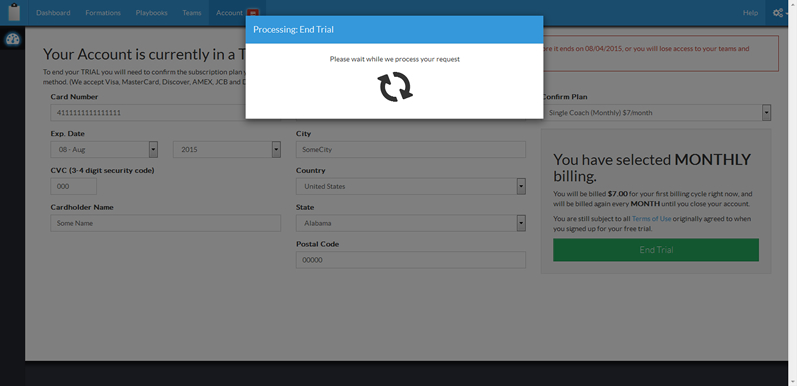The height and width of the screenshot is (386, 797).
Task: Click the red trial expiration warning text
Action: 646,49
